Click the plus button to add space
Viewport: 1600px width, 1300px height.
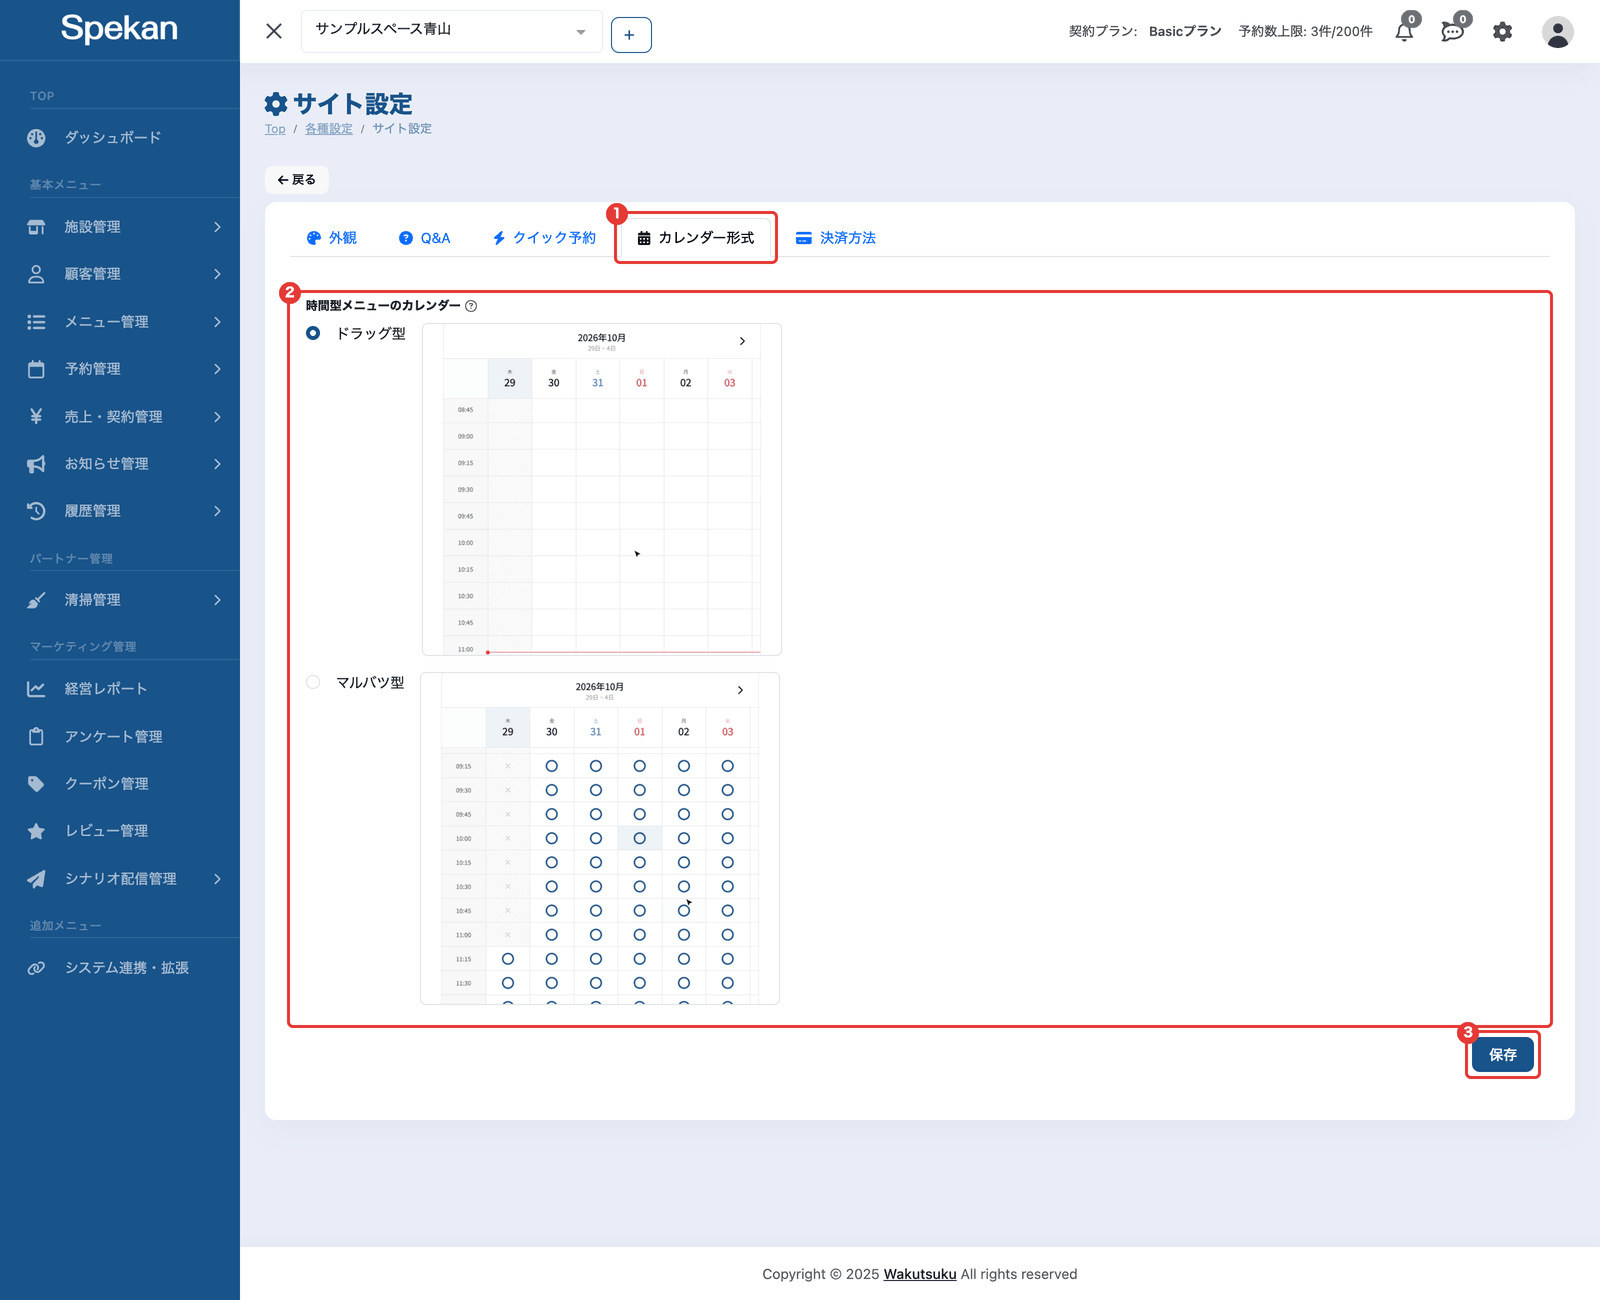[x=631, y=35]
